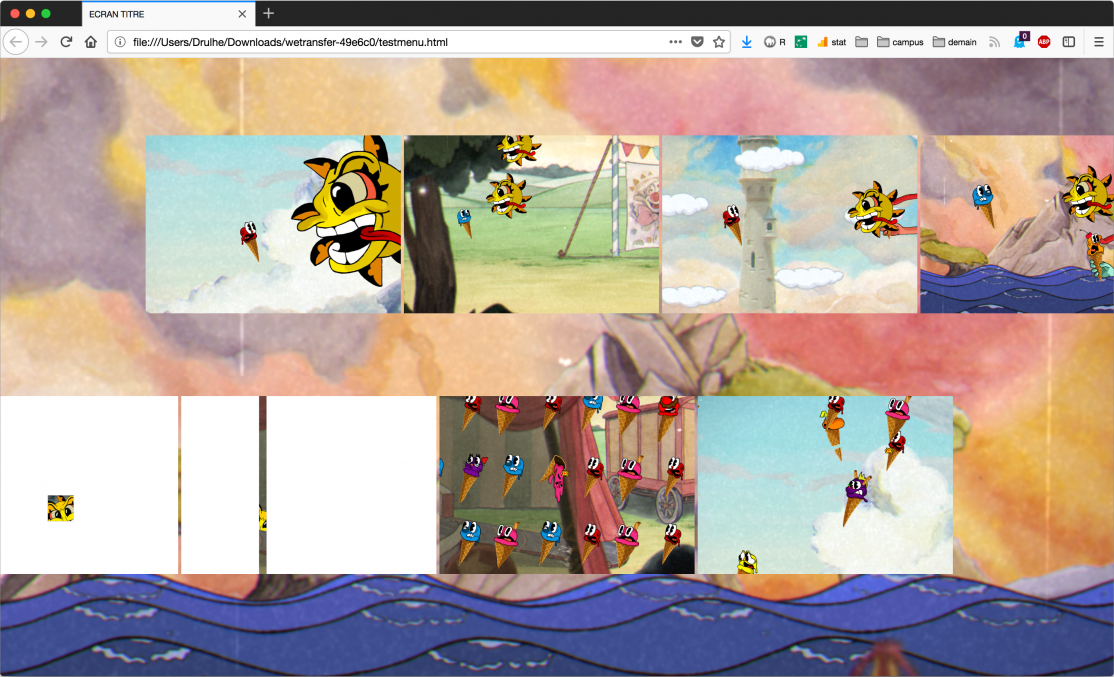Reload the current page
The width and height of the screenshot is (1114, 677).
(x=66, y=42)
